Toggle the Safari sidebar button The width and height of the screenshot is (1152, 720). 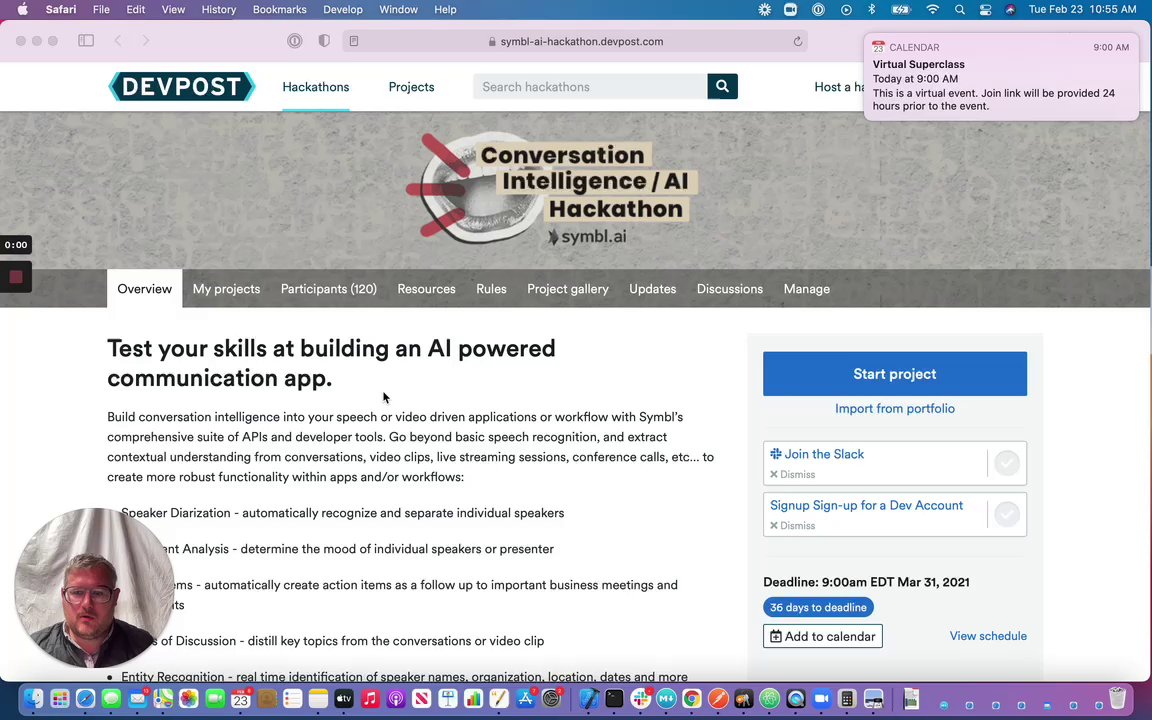[x=86, y=41]
